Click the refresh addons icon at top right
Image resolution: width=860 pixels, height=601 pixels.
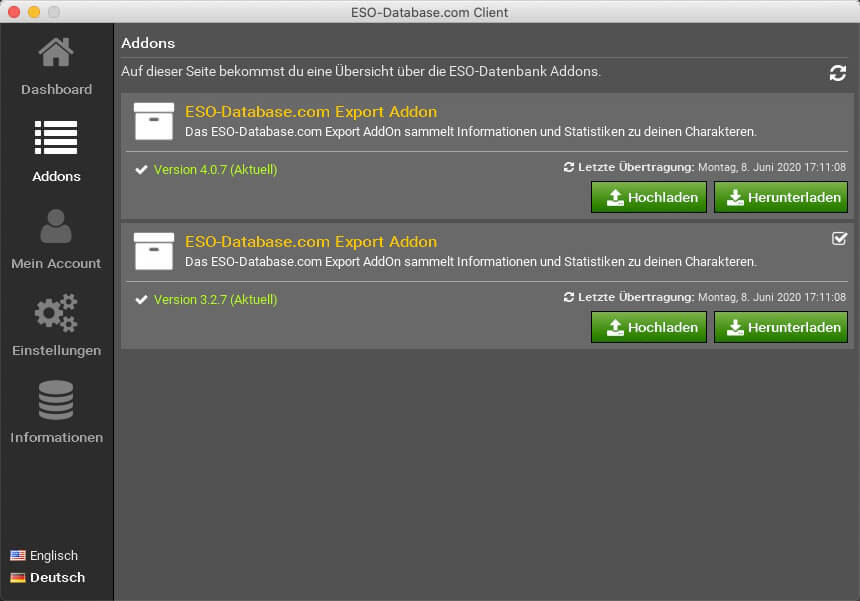[x=838, y=73]
